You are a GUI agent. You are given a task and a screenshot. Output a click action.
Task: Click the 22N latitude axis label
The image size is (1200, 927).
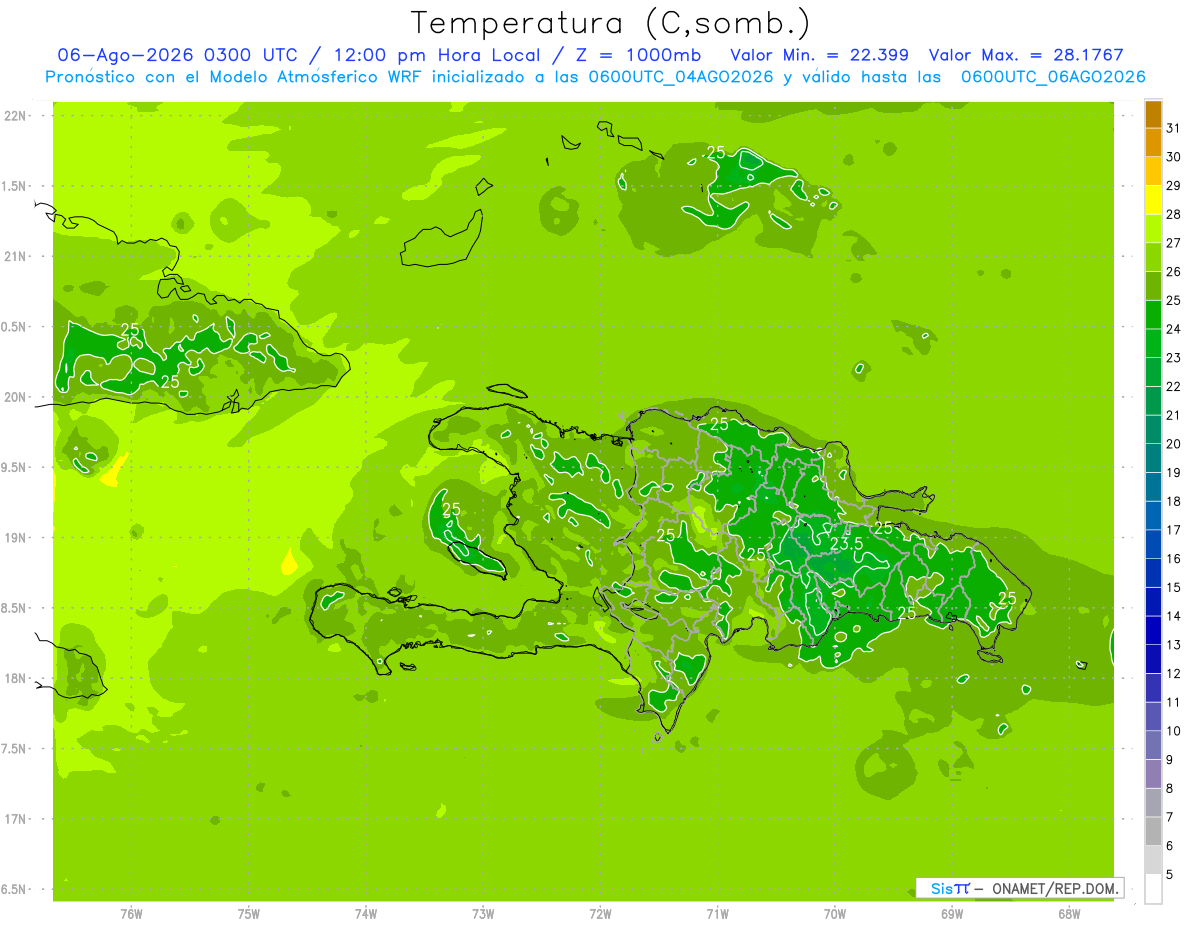[16, 116]
